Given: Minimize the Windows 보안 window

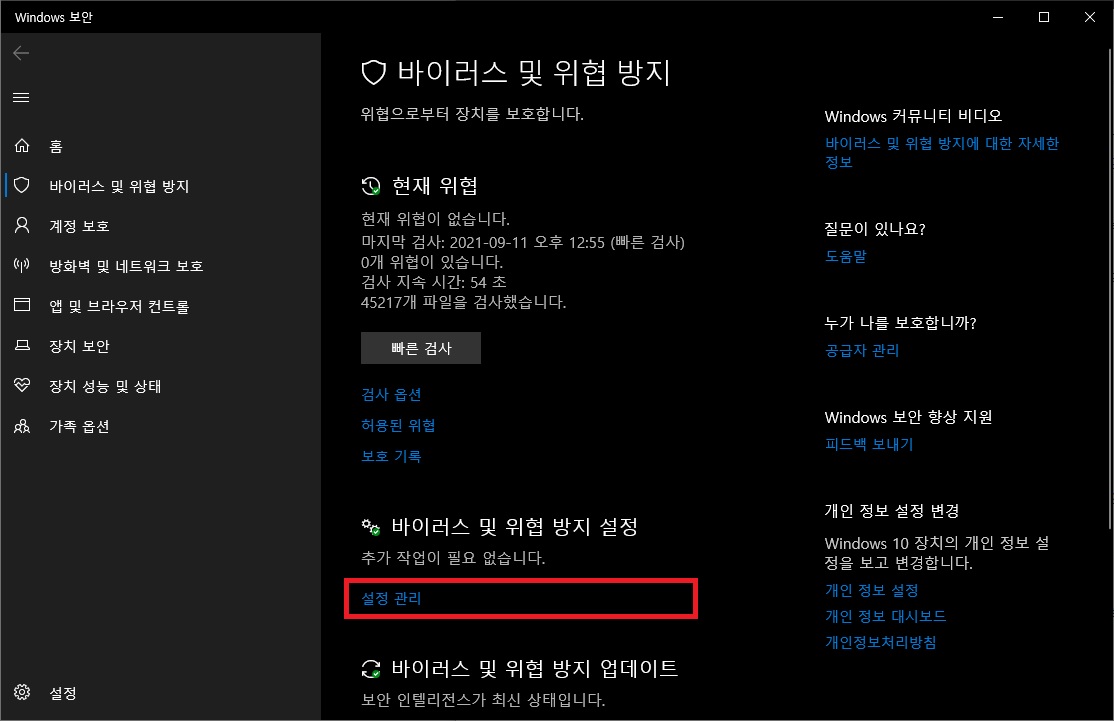Looking at the screenshot, I should pyautogui.click(x=998, y=17).
